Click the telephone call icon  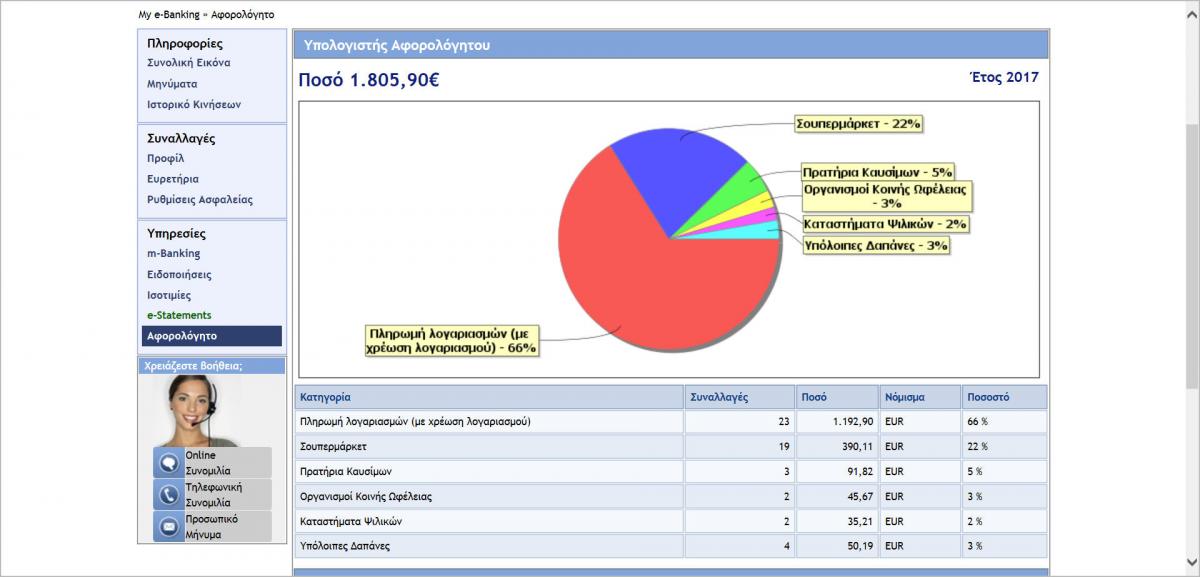click(168, 495)
